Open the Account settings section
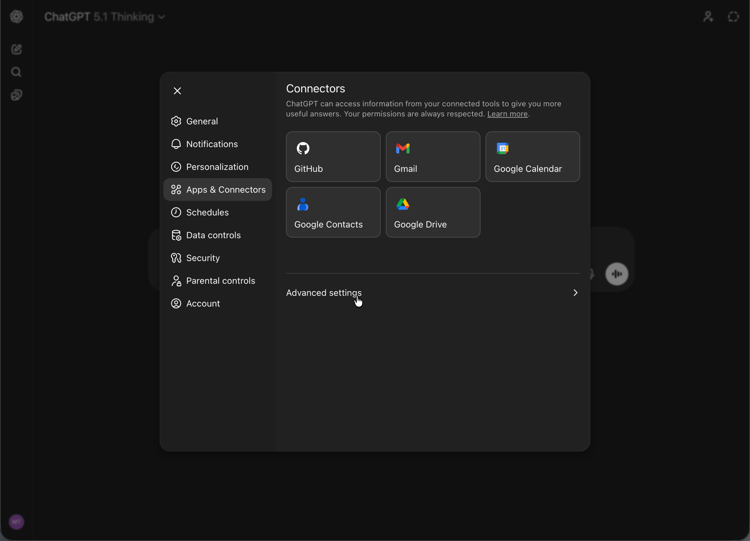 coord(218,304)
